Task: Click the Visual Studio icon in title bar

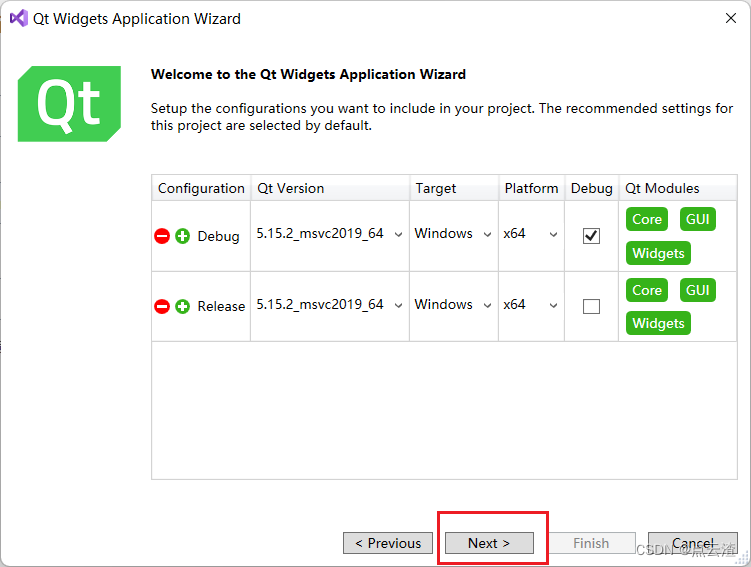Action: point(19,19)
